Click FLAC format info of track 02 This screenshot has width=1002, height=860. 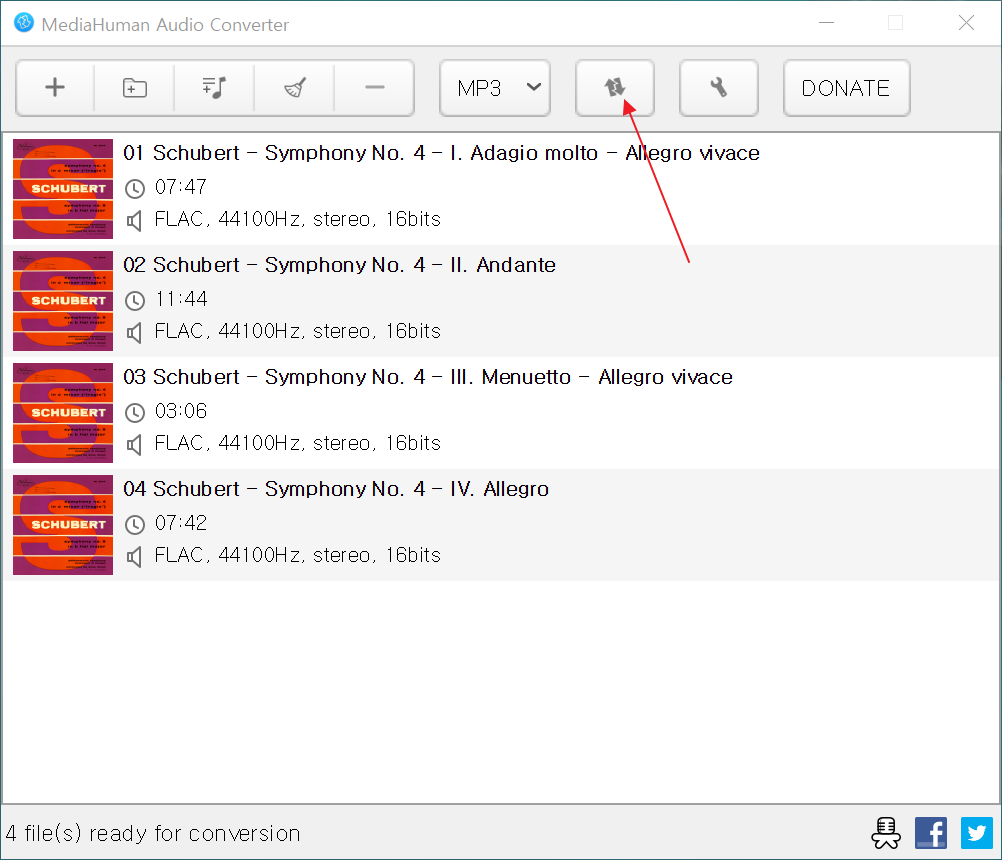tap(298, 332)
